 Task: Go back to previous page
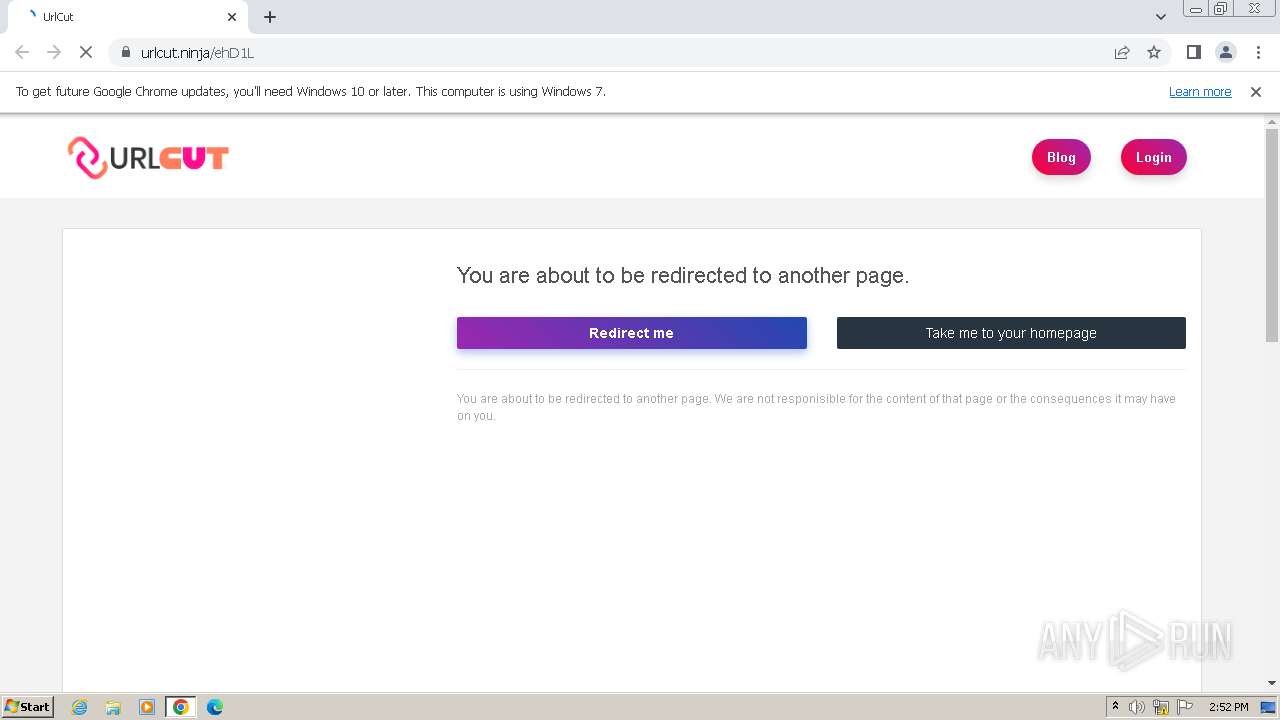22,52
